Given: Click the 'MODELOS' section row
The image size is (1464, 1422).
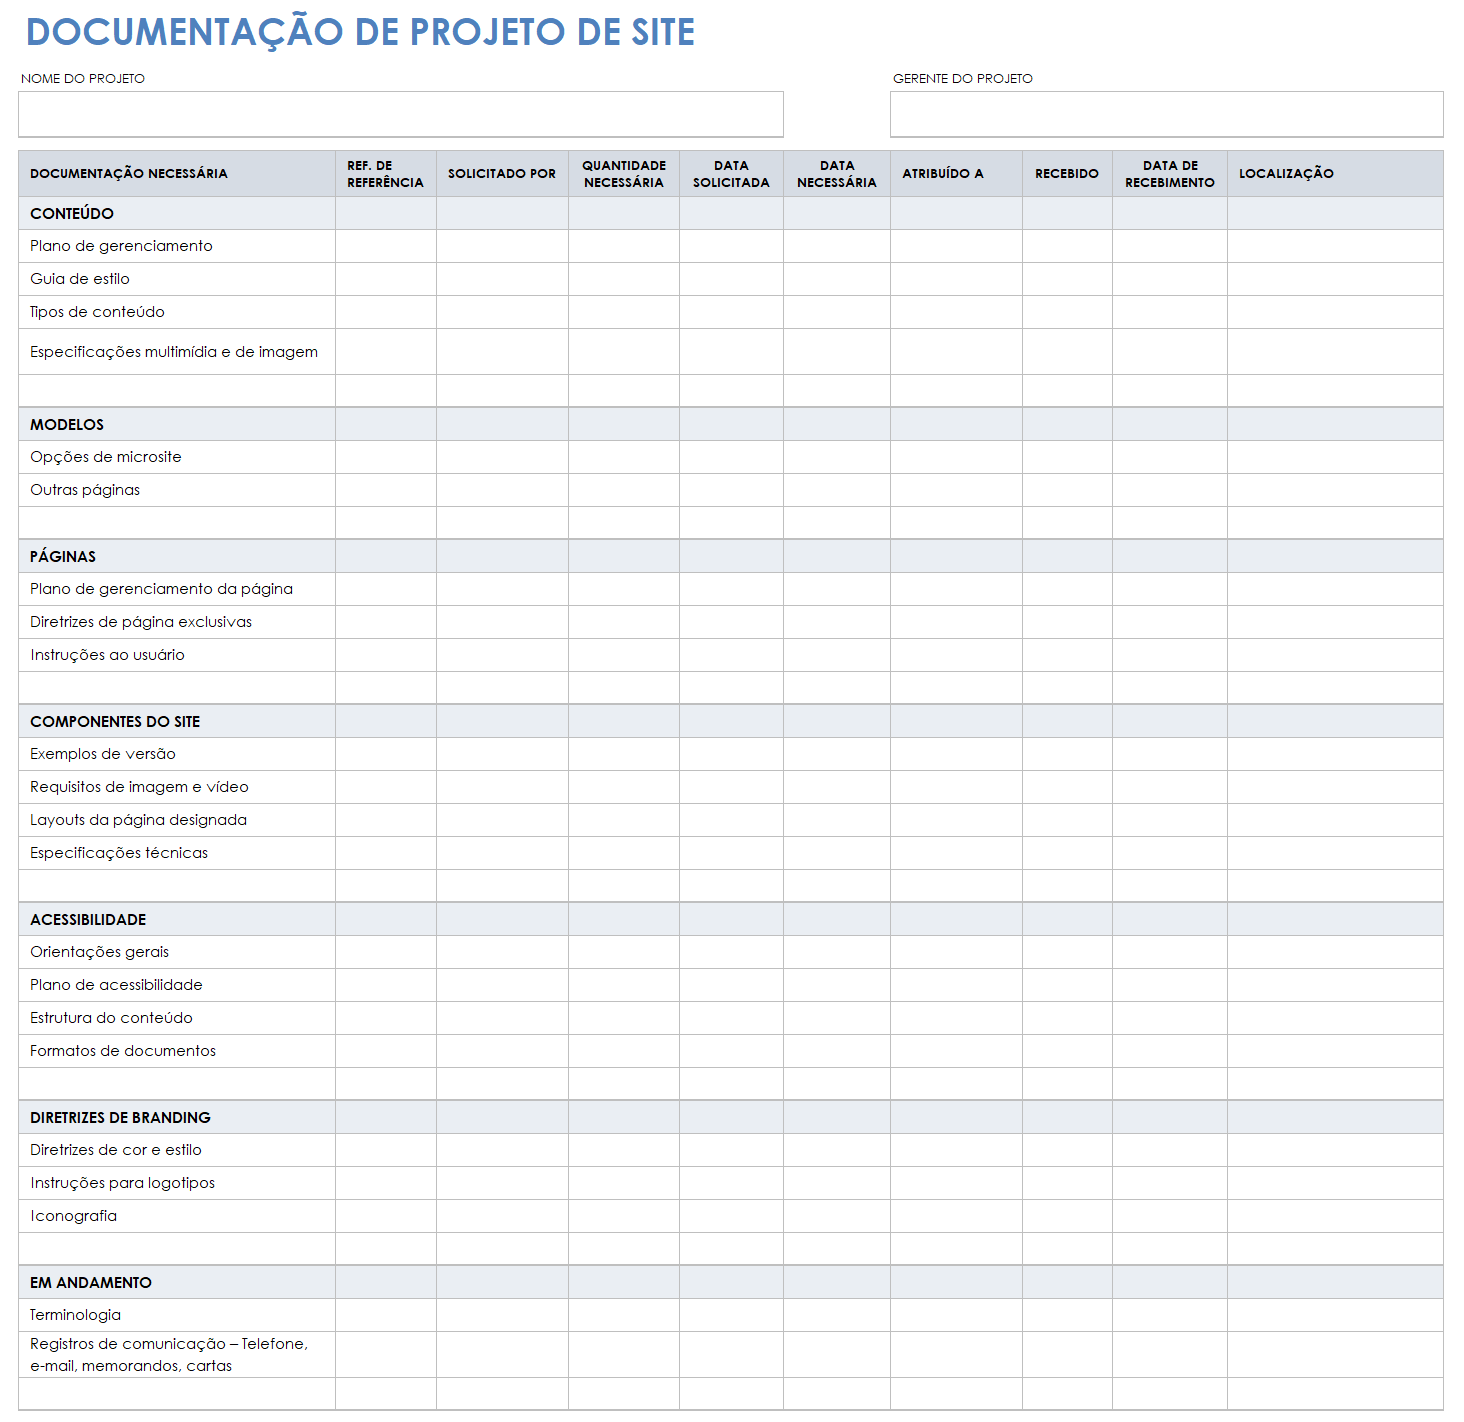Looking at the screenshot, I should [731, 424].
